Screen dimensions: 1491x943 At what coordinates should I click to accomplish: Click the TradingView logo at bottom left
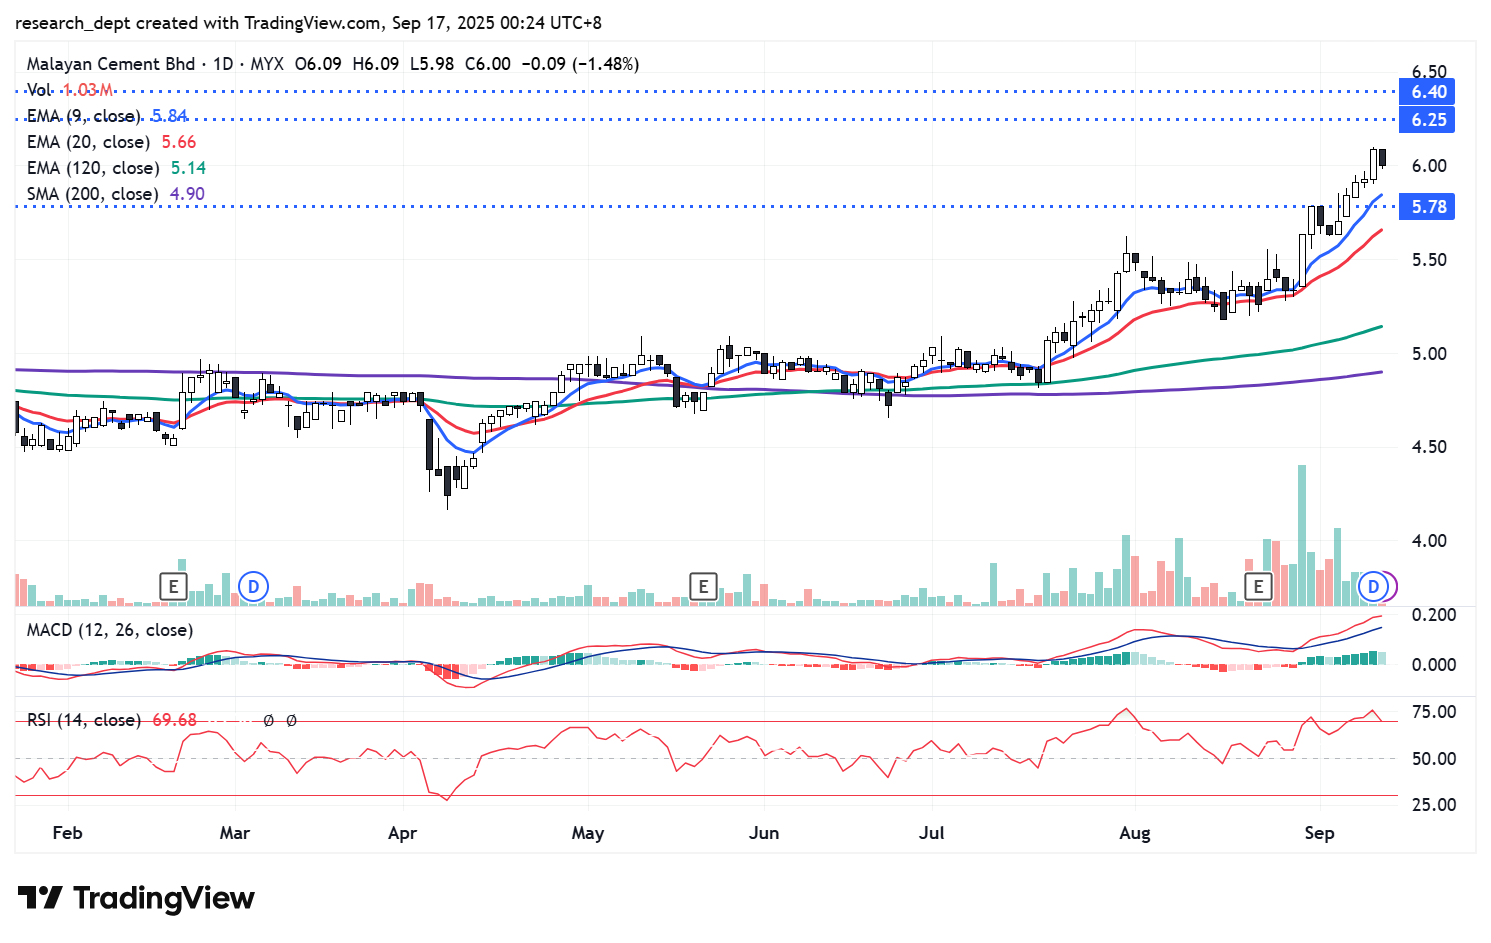[x=136, y=898]
